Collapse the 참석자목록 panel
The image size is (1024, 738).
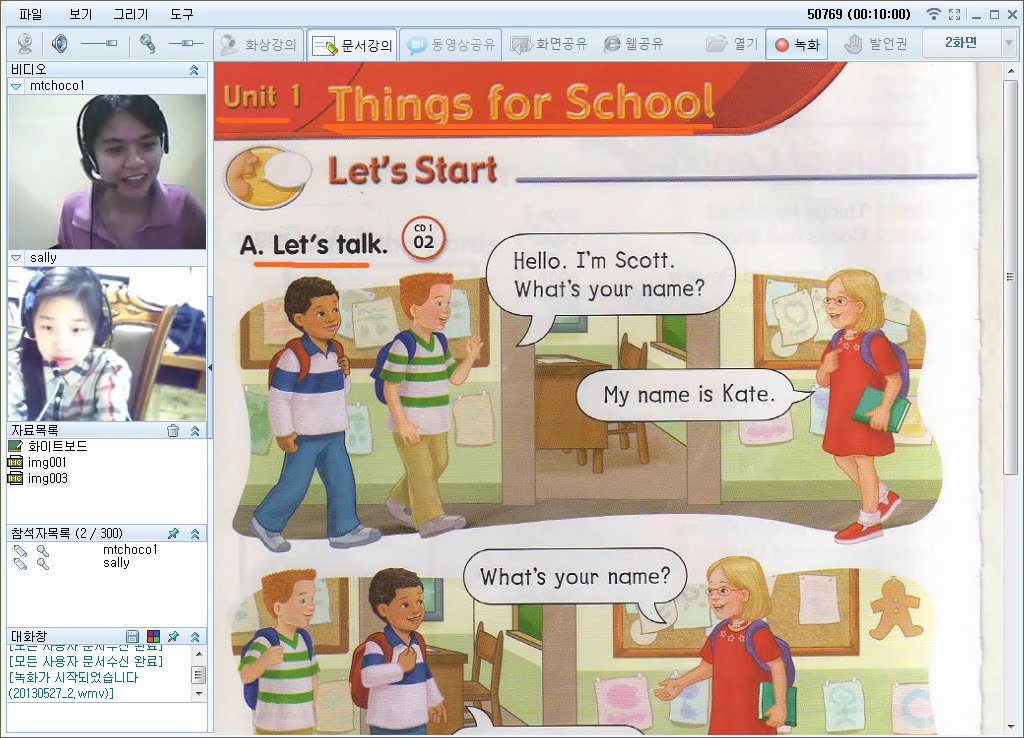click(x=195, y=534)
